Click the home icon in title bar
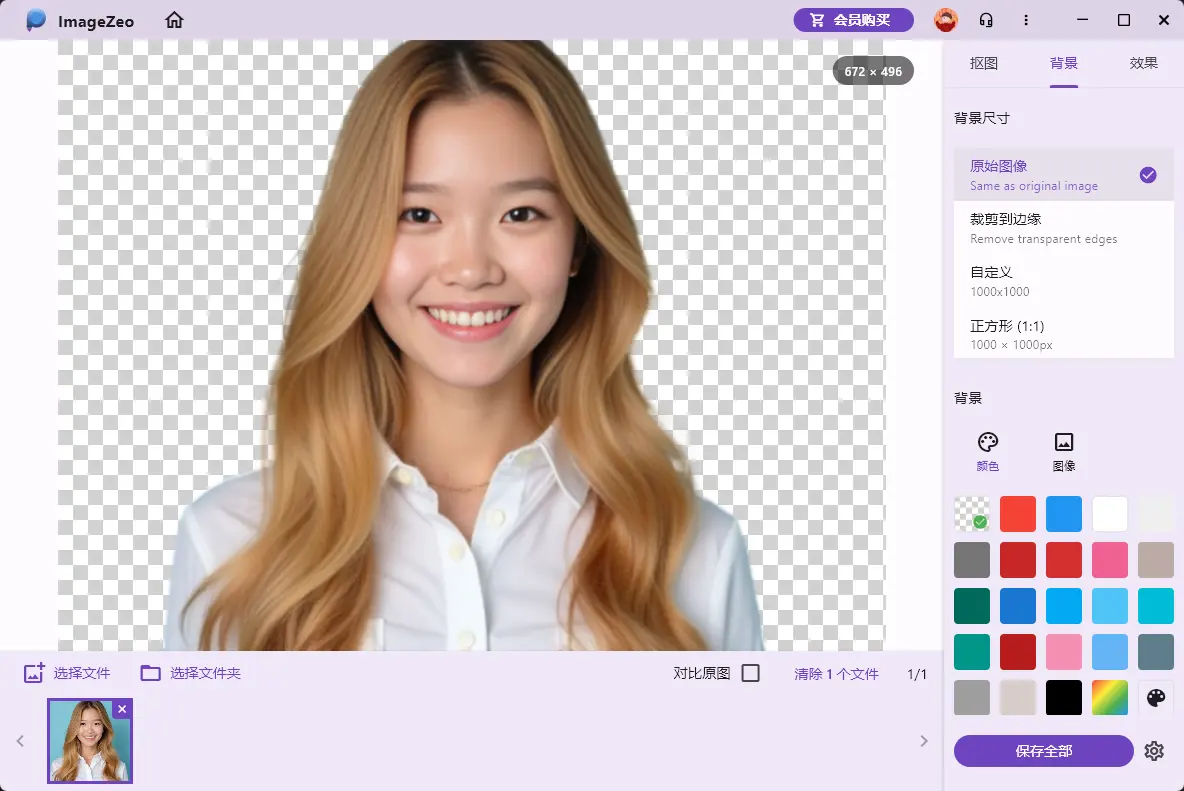This screenshot has height=791, width=1184. [x=174, y=20]
